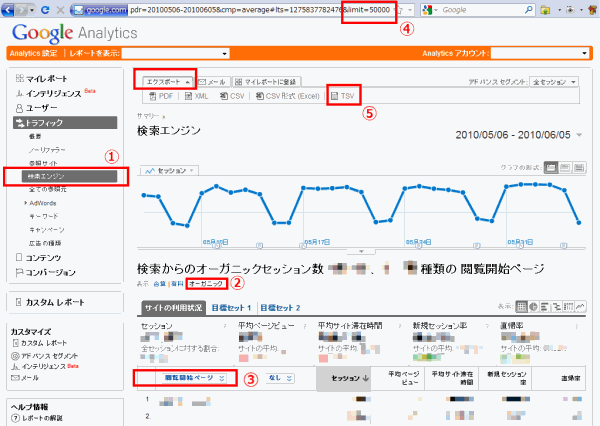Screen dimensions: 600x426
Task: Open the search provider dropdown next to Google icon
Action: (435, 10)
